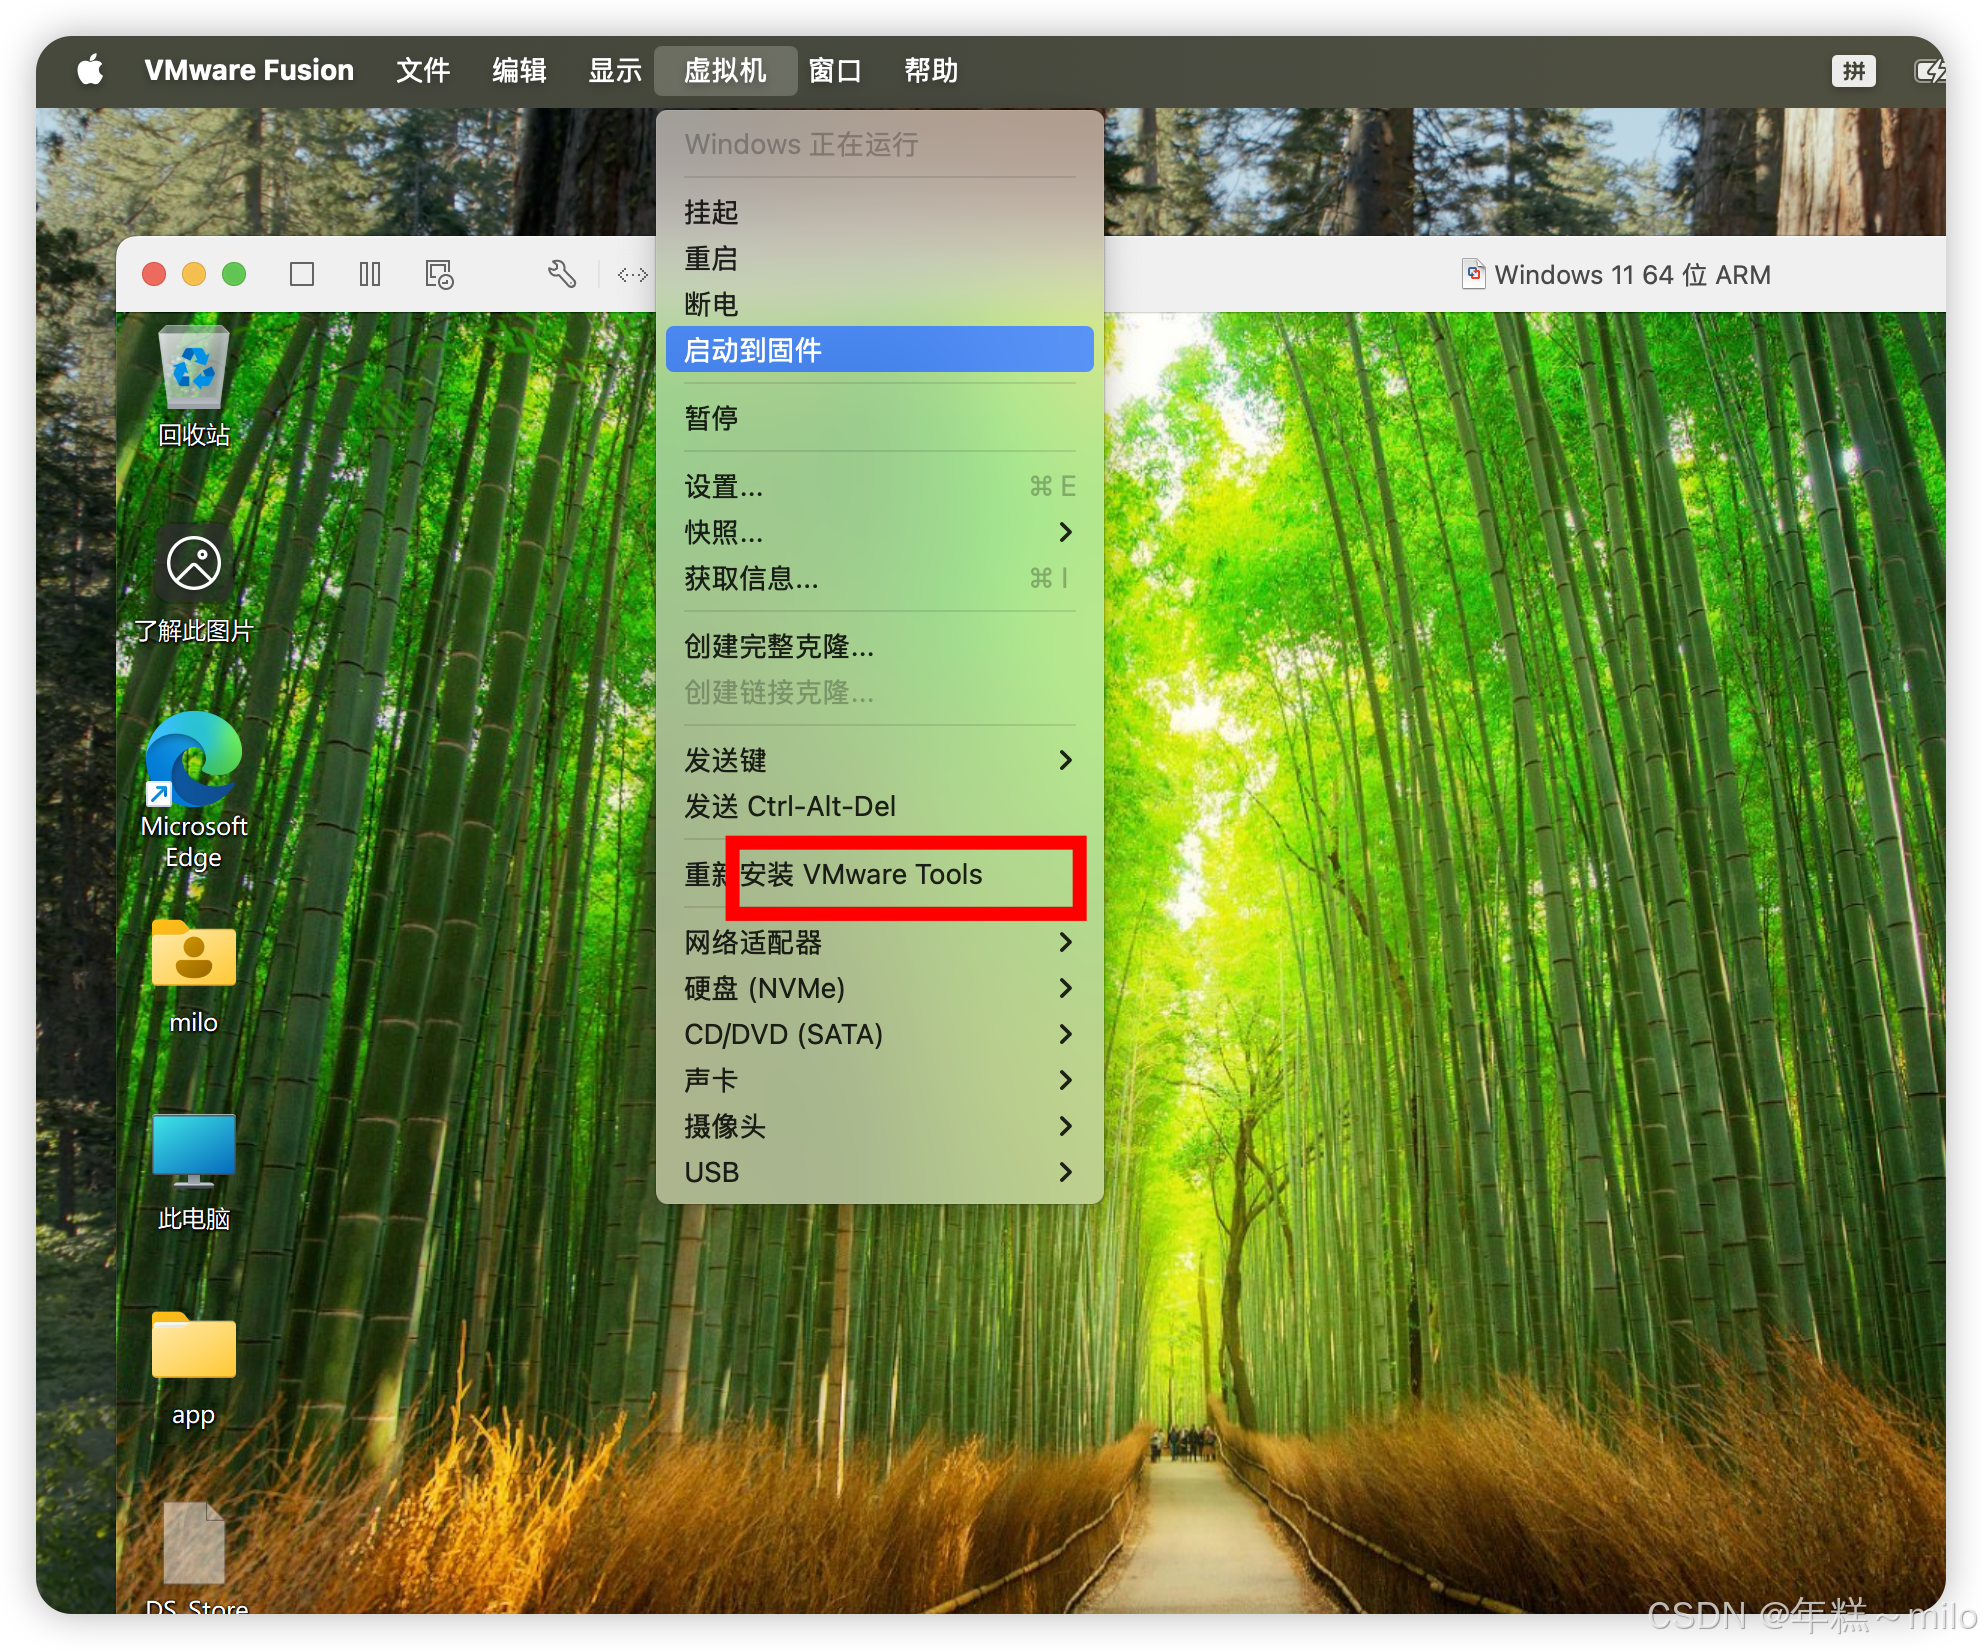Choose 启动到固件 from the menu
1982x1650 pixels.
click(x=878, y=350)
